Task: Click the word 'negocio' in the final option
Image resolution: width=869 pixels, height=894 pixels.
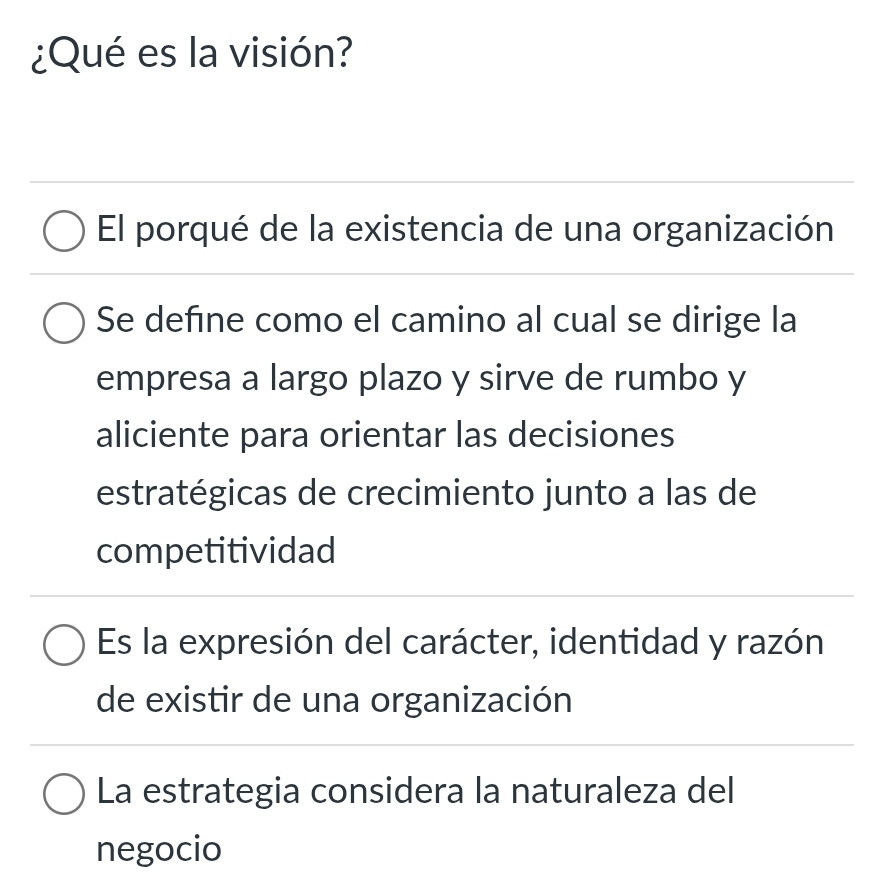Action: click(x=158, y=848)
